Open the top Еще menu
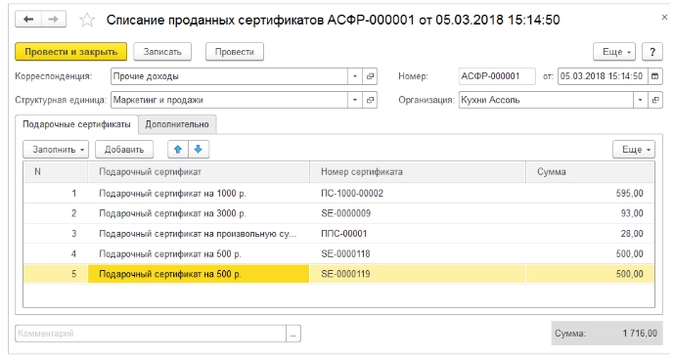 614,52
